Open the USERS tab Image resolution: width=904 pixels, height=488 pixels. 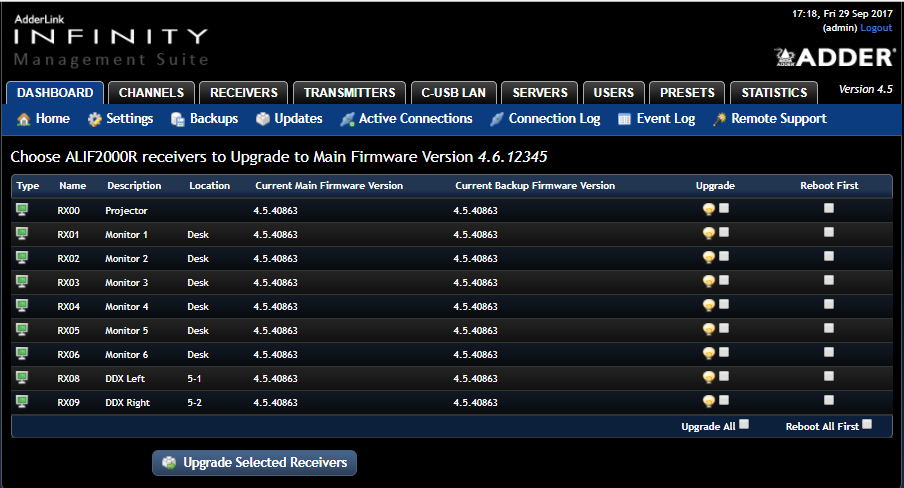(613, 93)
